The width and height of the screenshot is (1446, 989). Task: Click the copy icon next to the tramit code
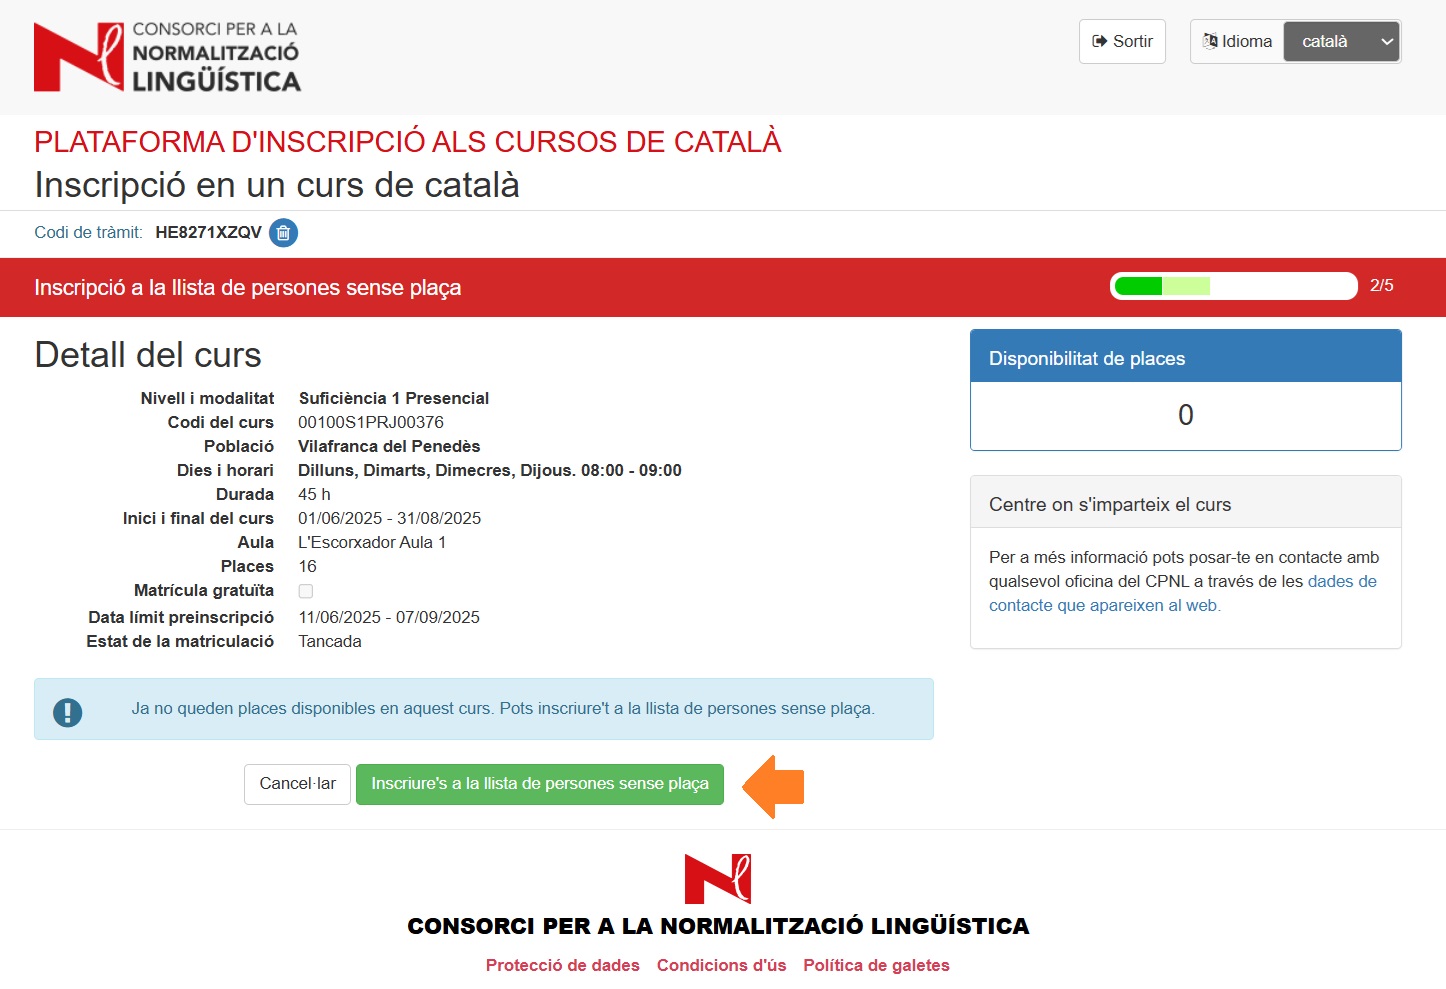(x=283, y=233)
